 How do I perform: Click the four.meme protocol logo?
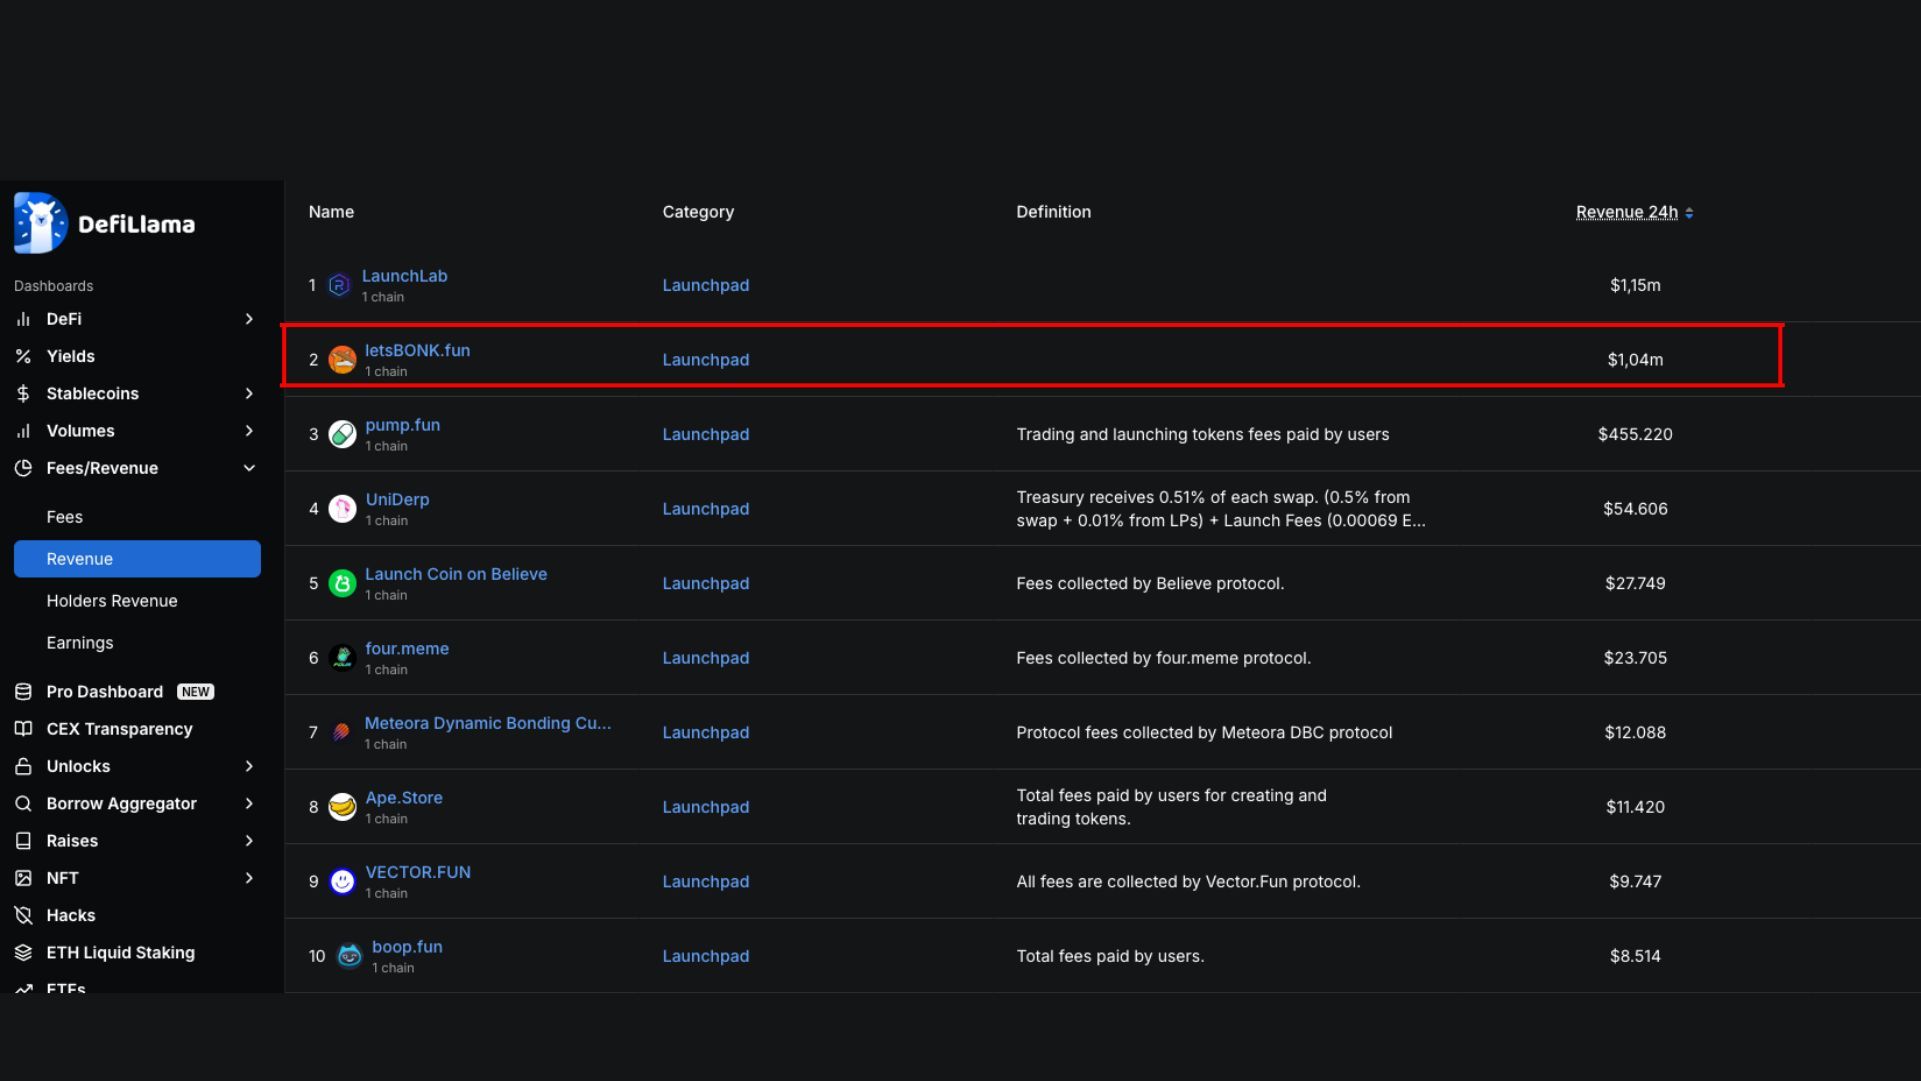coord(342,658)
